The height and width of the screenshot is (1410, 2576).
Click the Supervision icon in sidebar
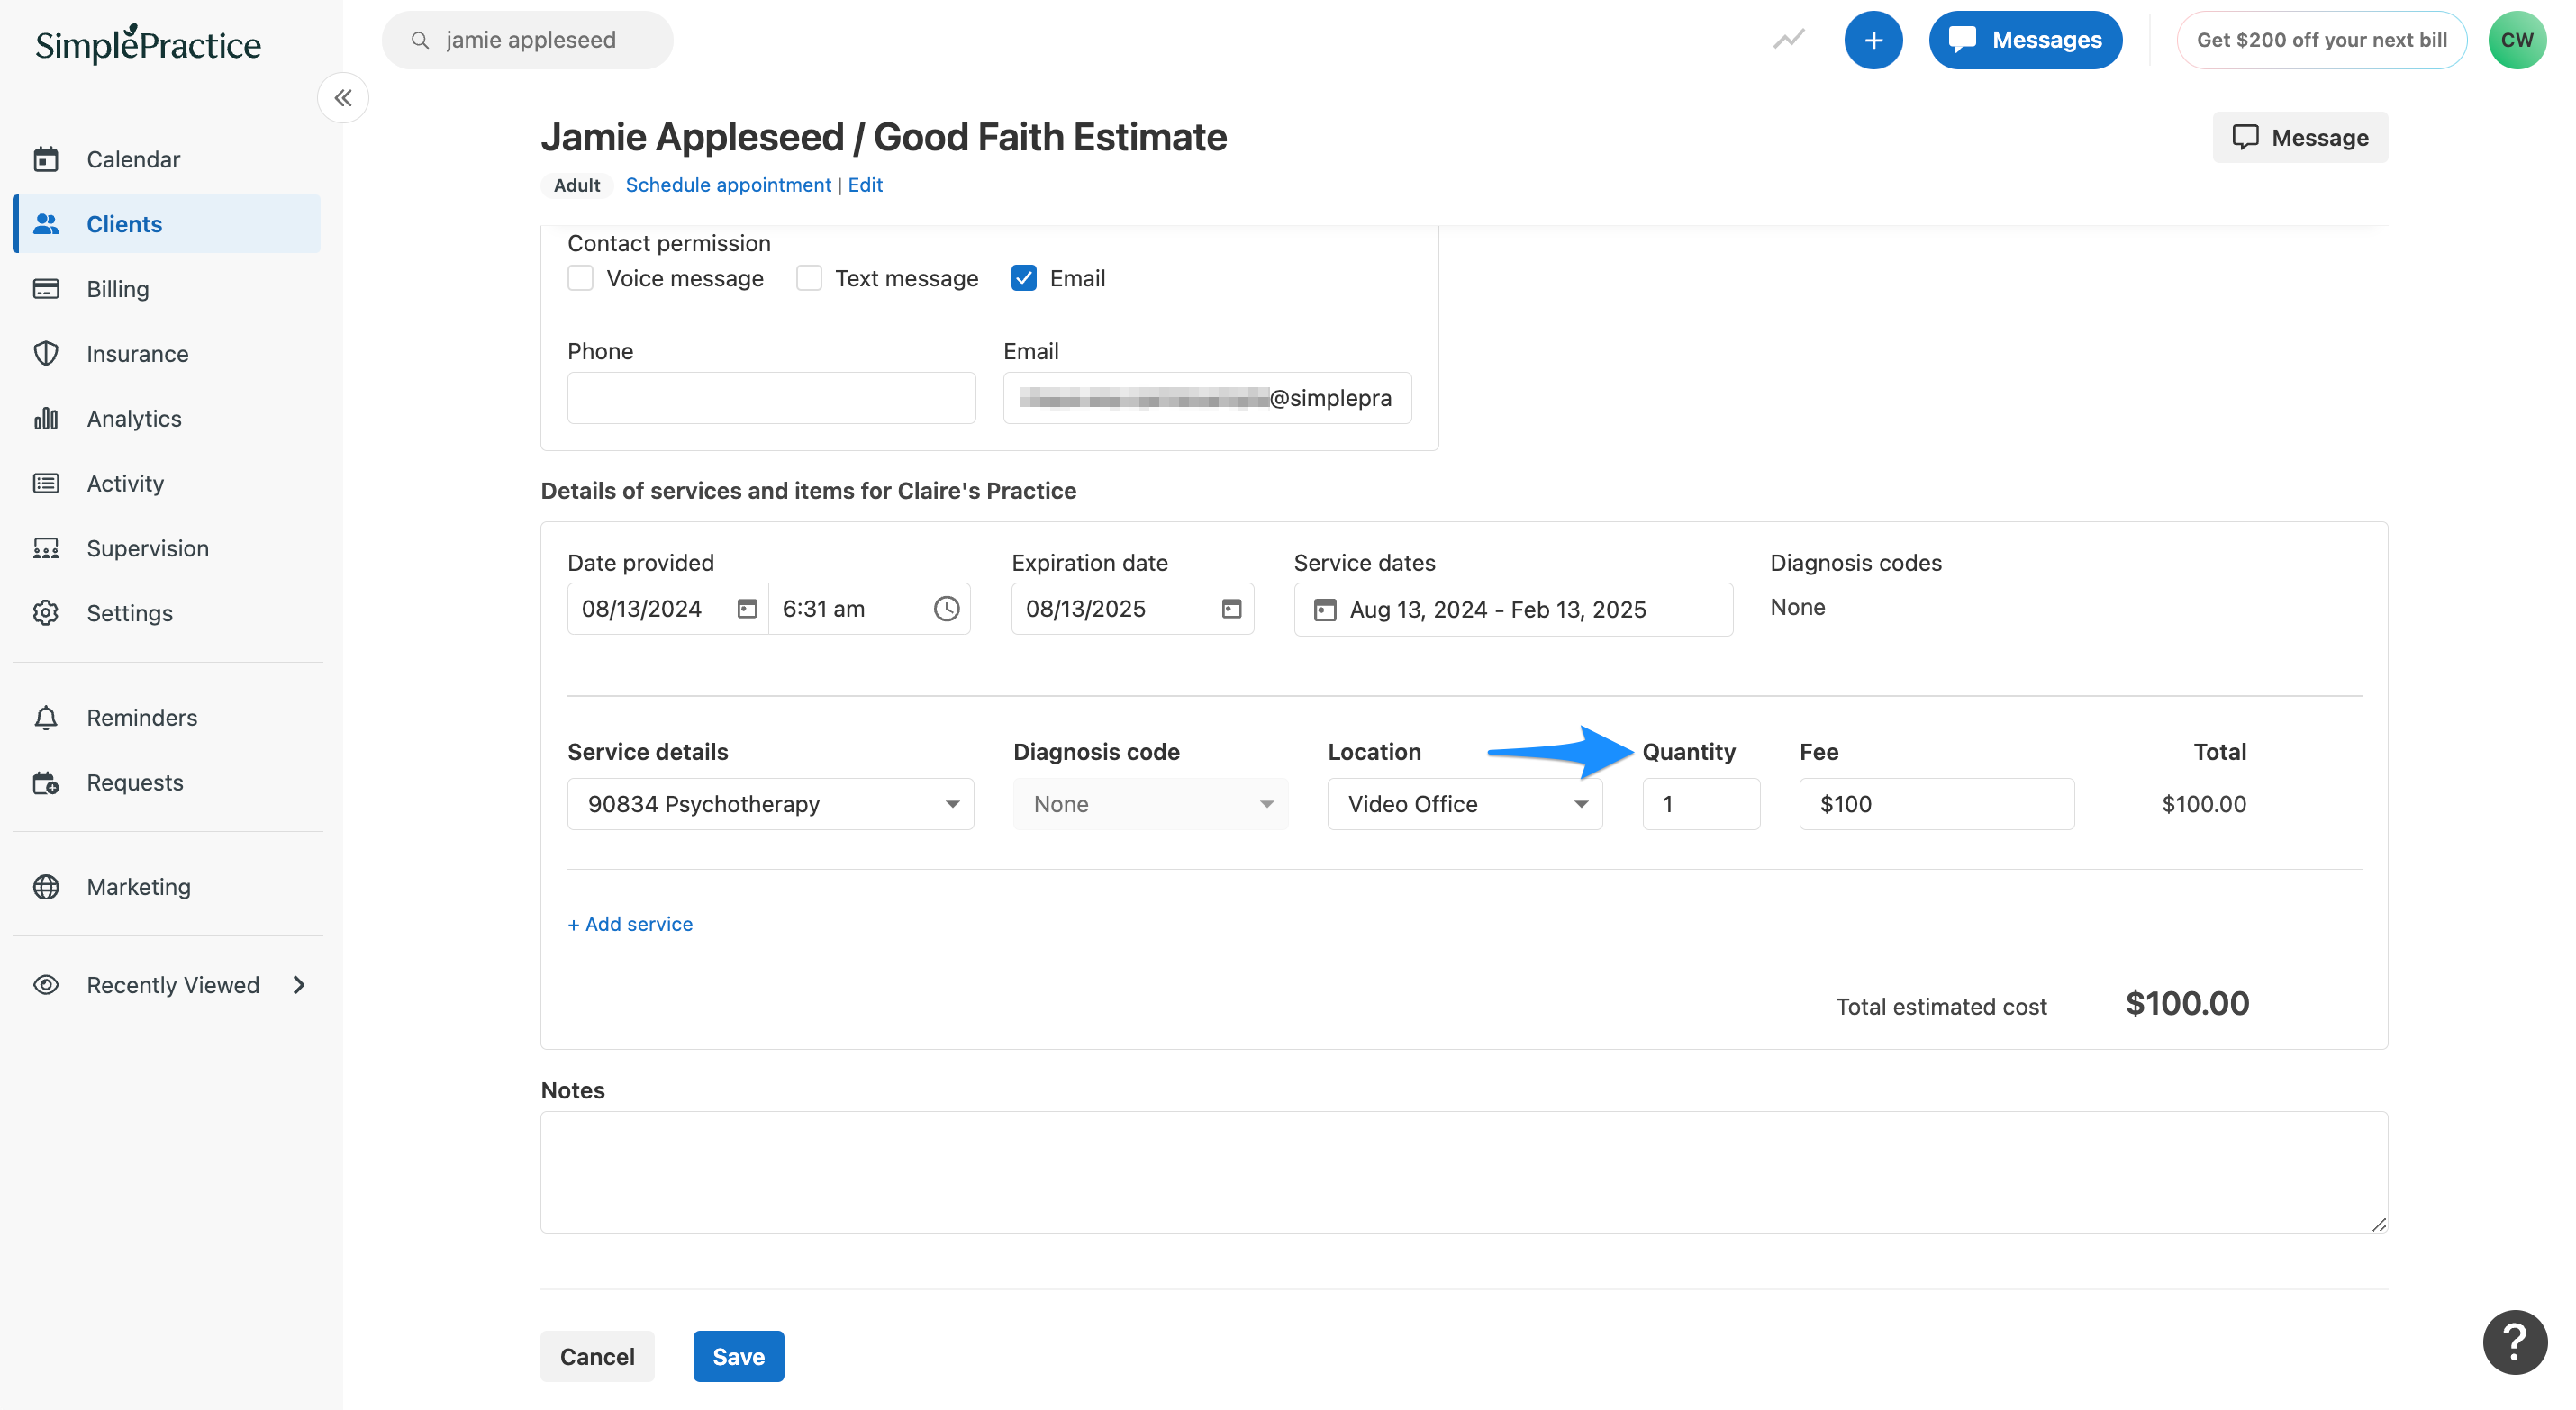[x=46, y=548]
